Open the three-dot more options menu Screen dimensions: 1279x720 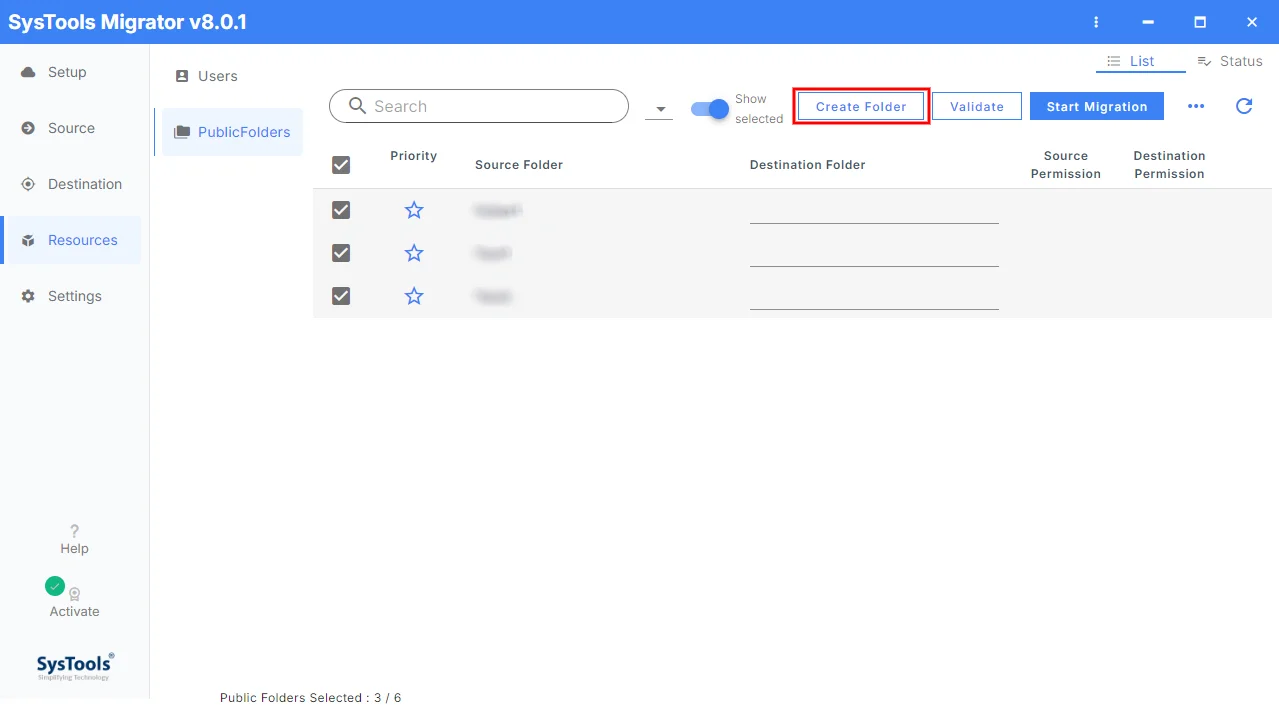(x=1196, y=106)
